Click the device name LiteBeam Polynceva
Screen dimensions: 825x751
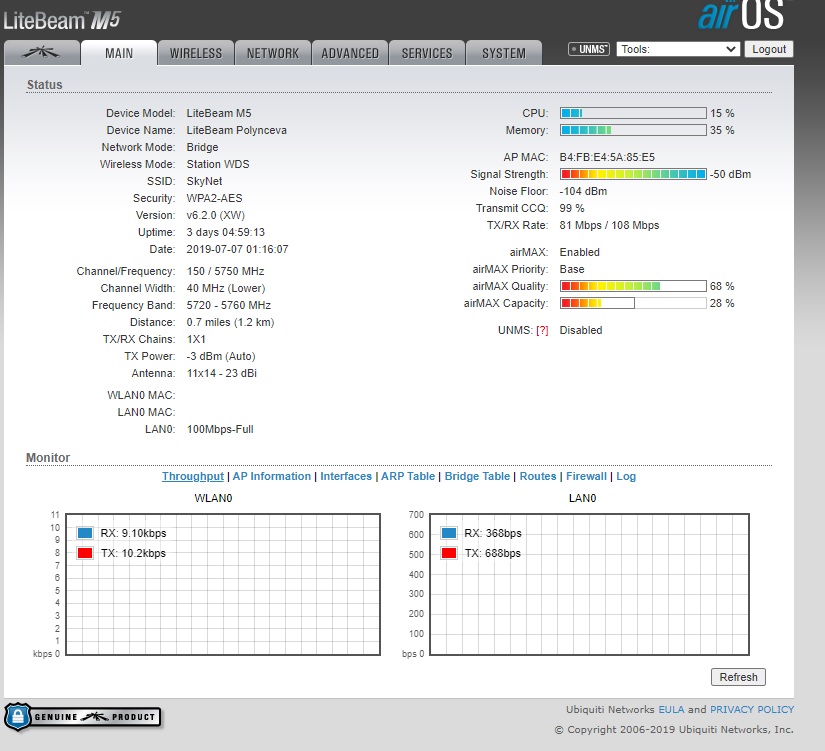(x=236, y=130)
